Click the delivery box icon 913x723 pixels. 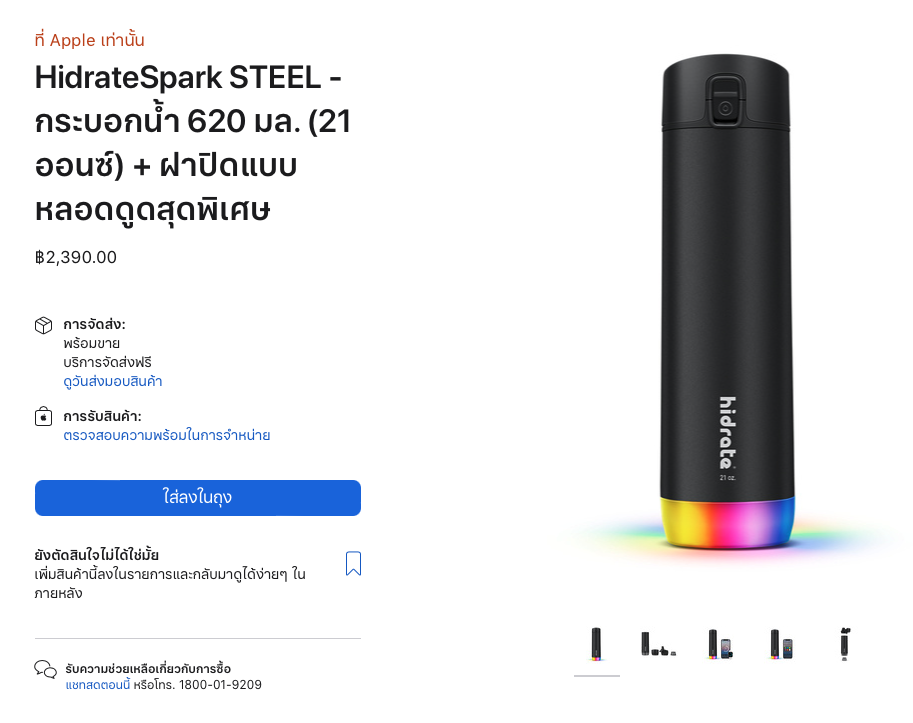pos(44,326)
